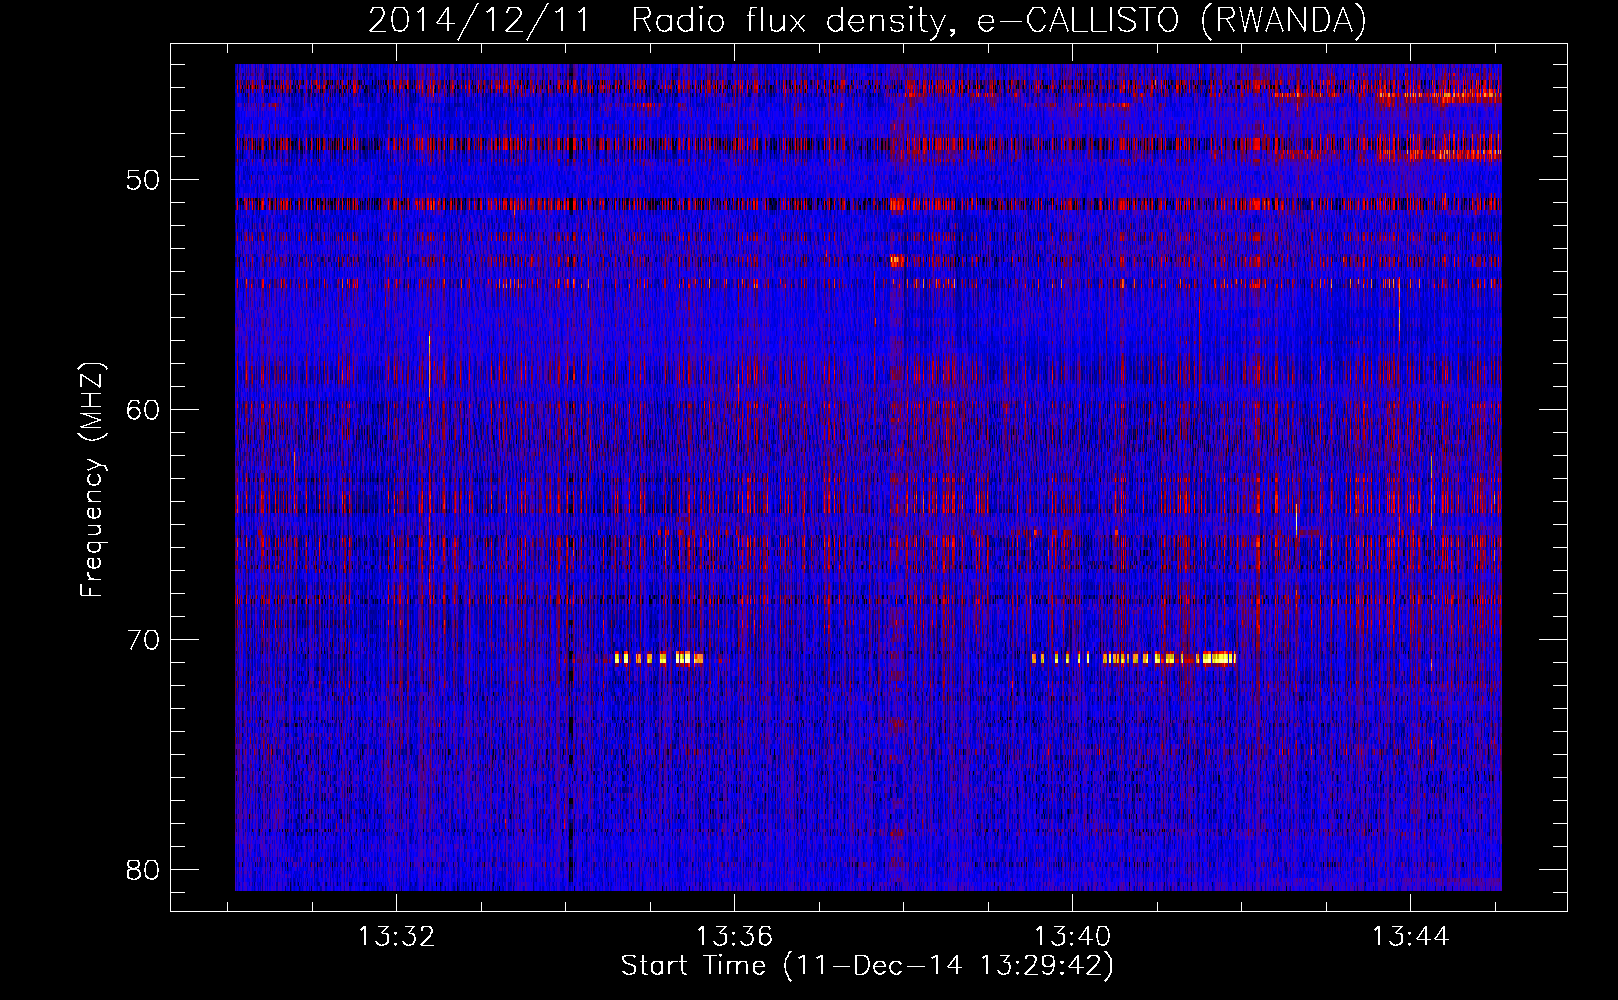Click the 50 MHz tick label
1618x1000 pixels.
[143, 180]
